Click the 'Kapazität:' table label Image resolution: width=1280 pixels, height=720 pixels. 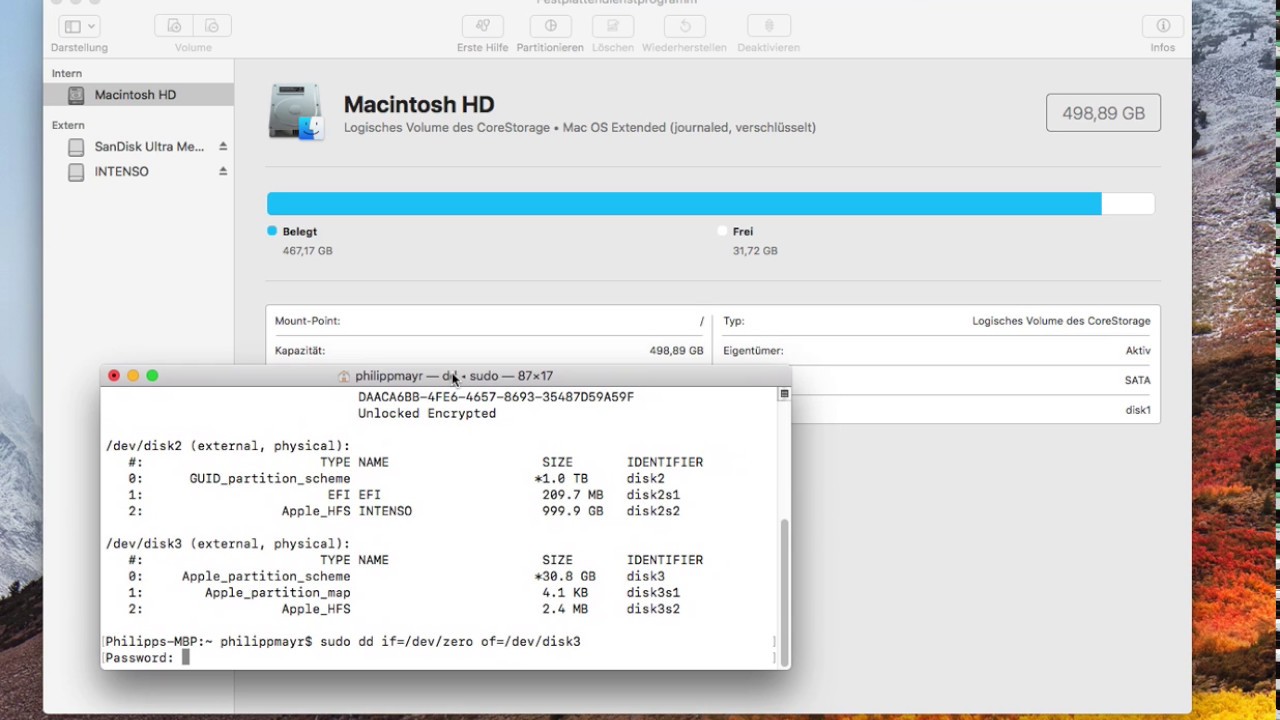300,351
